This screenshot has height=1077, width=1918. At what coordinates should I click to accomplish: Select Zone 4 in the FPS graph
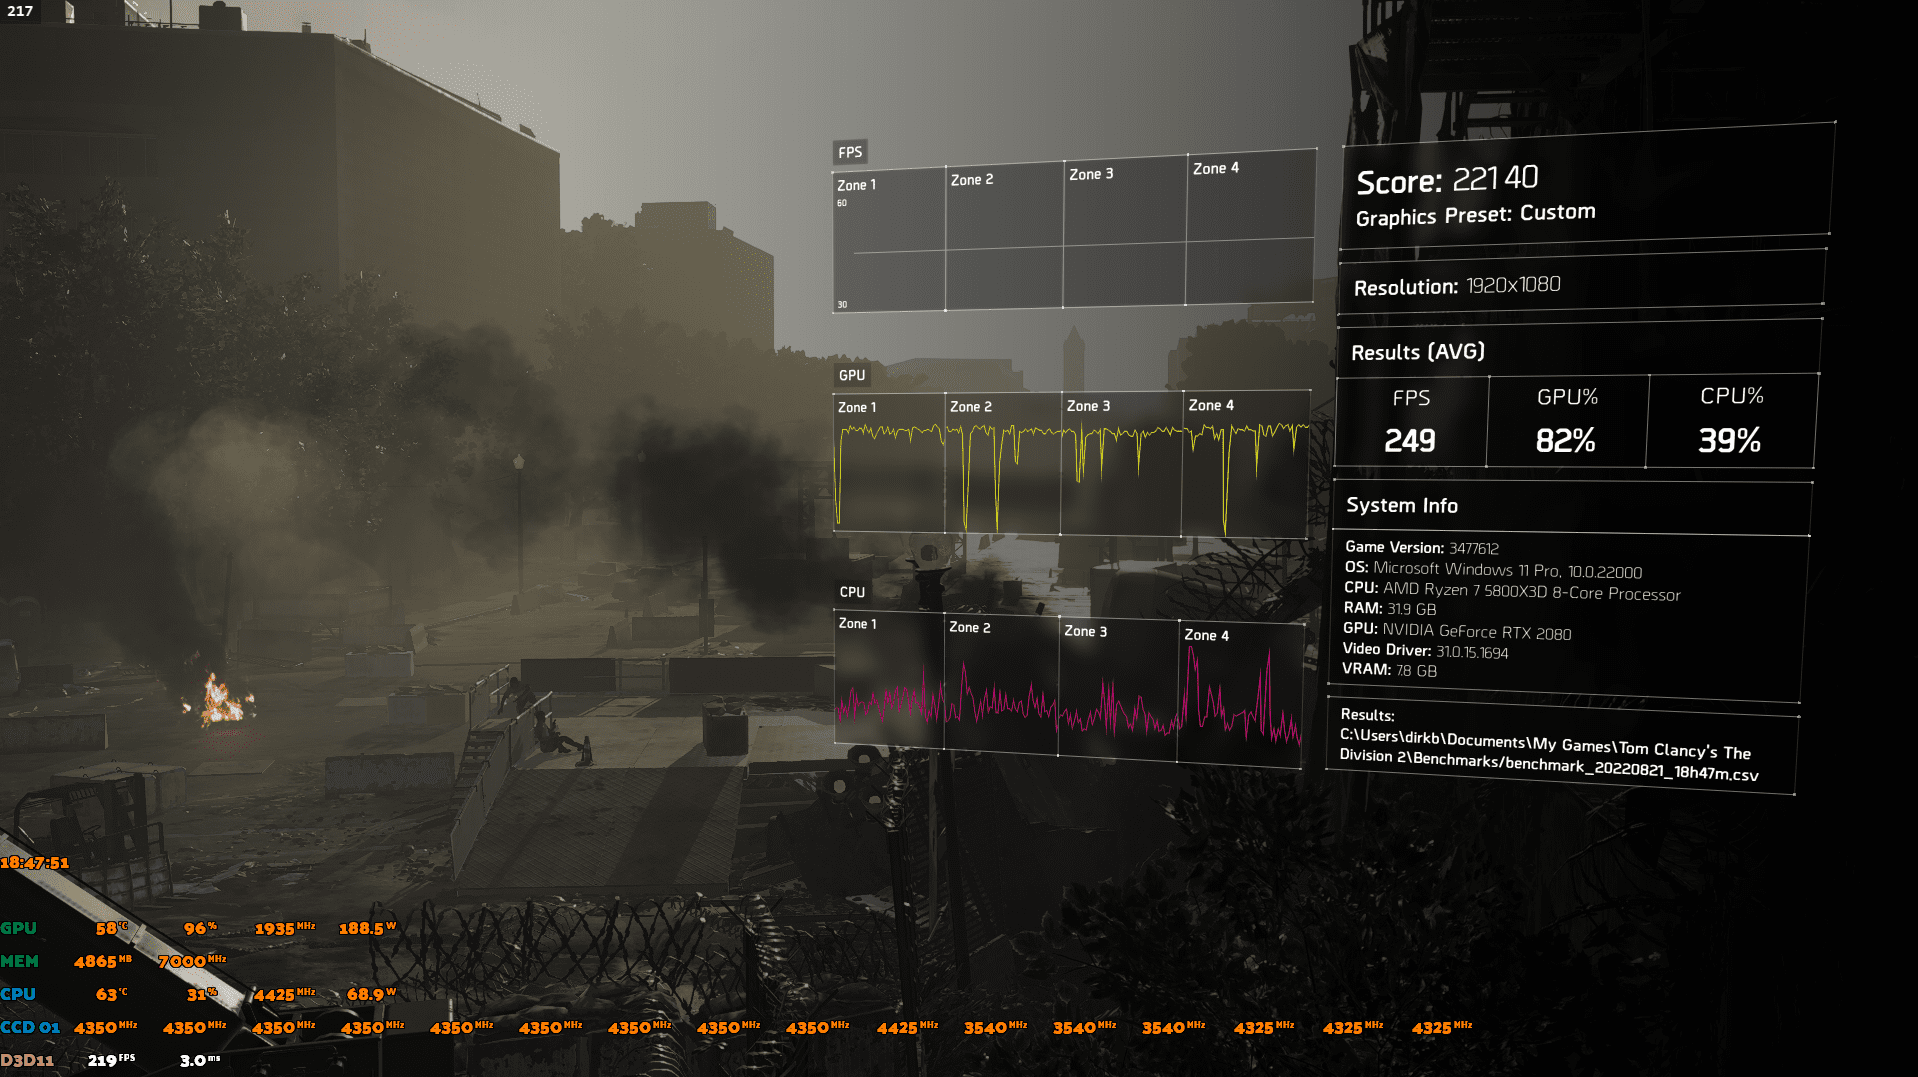[1250, 227]
